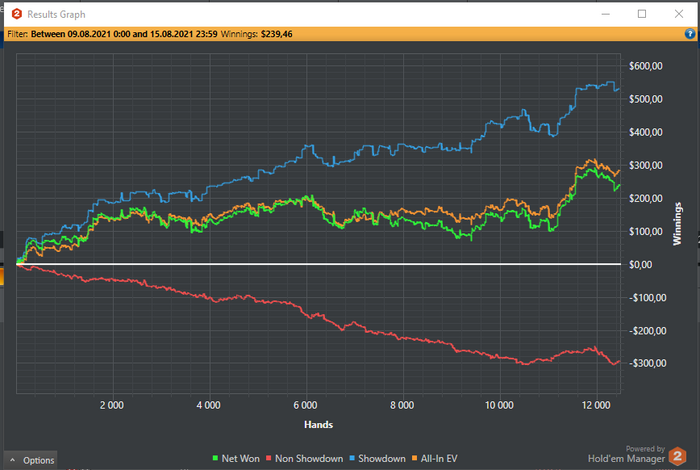The height and width of the screenshot is (470, 700).
Task: Click the $0,00 y-axis label
Action: point(641,265)
